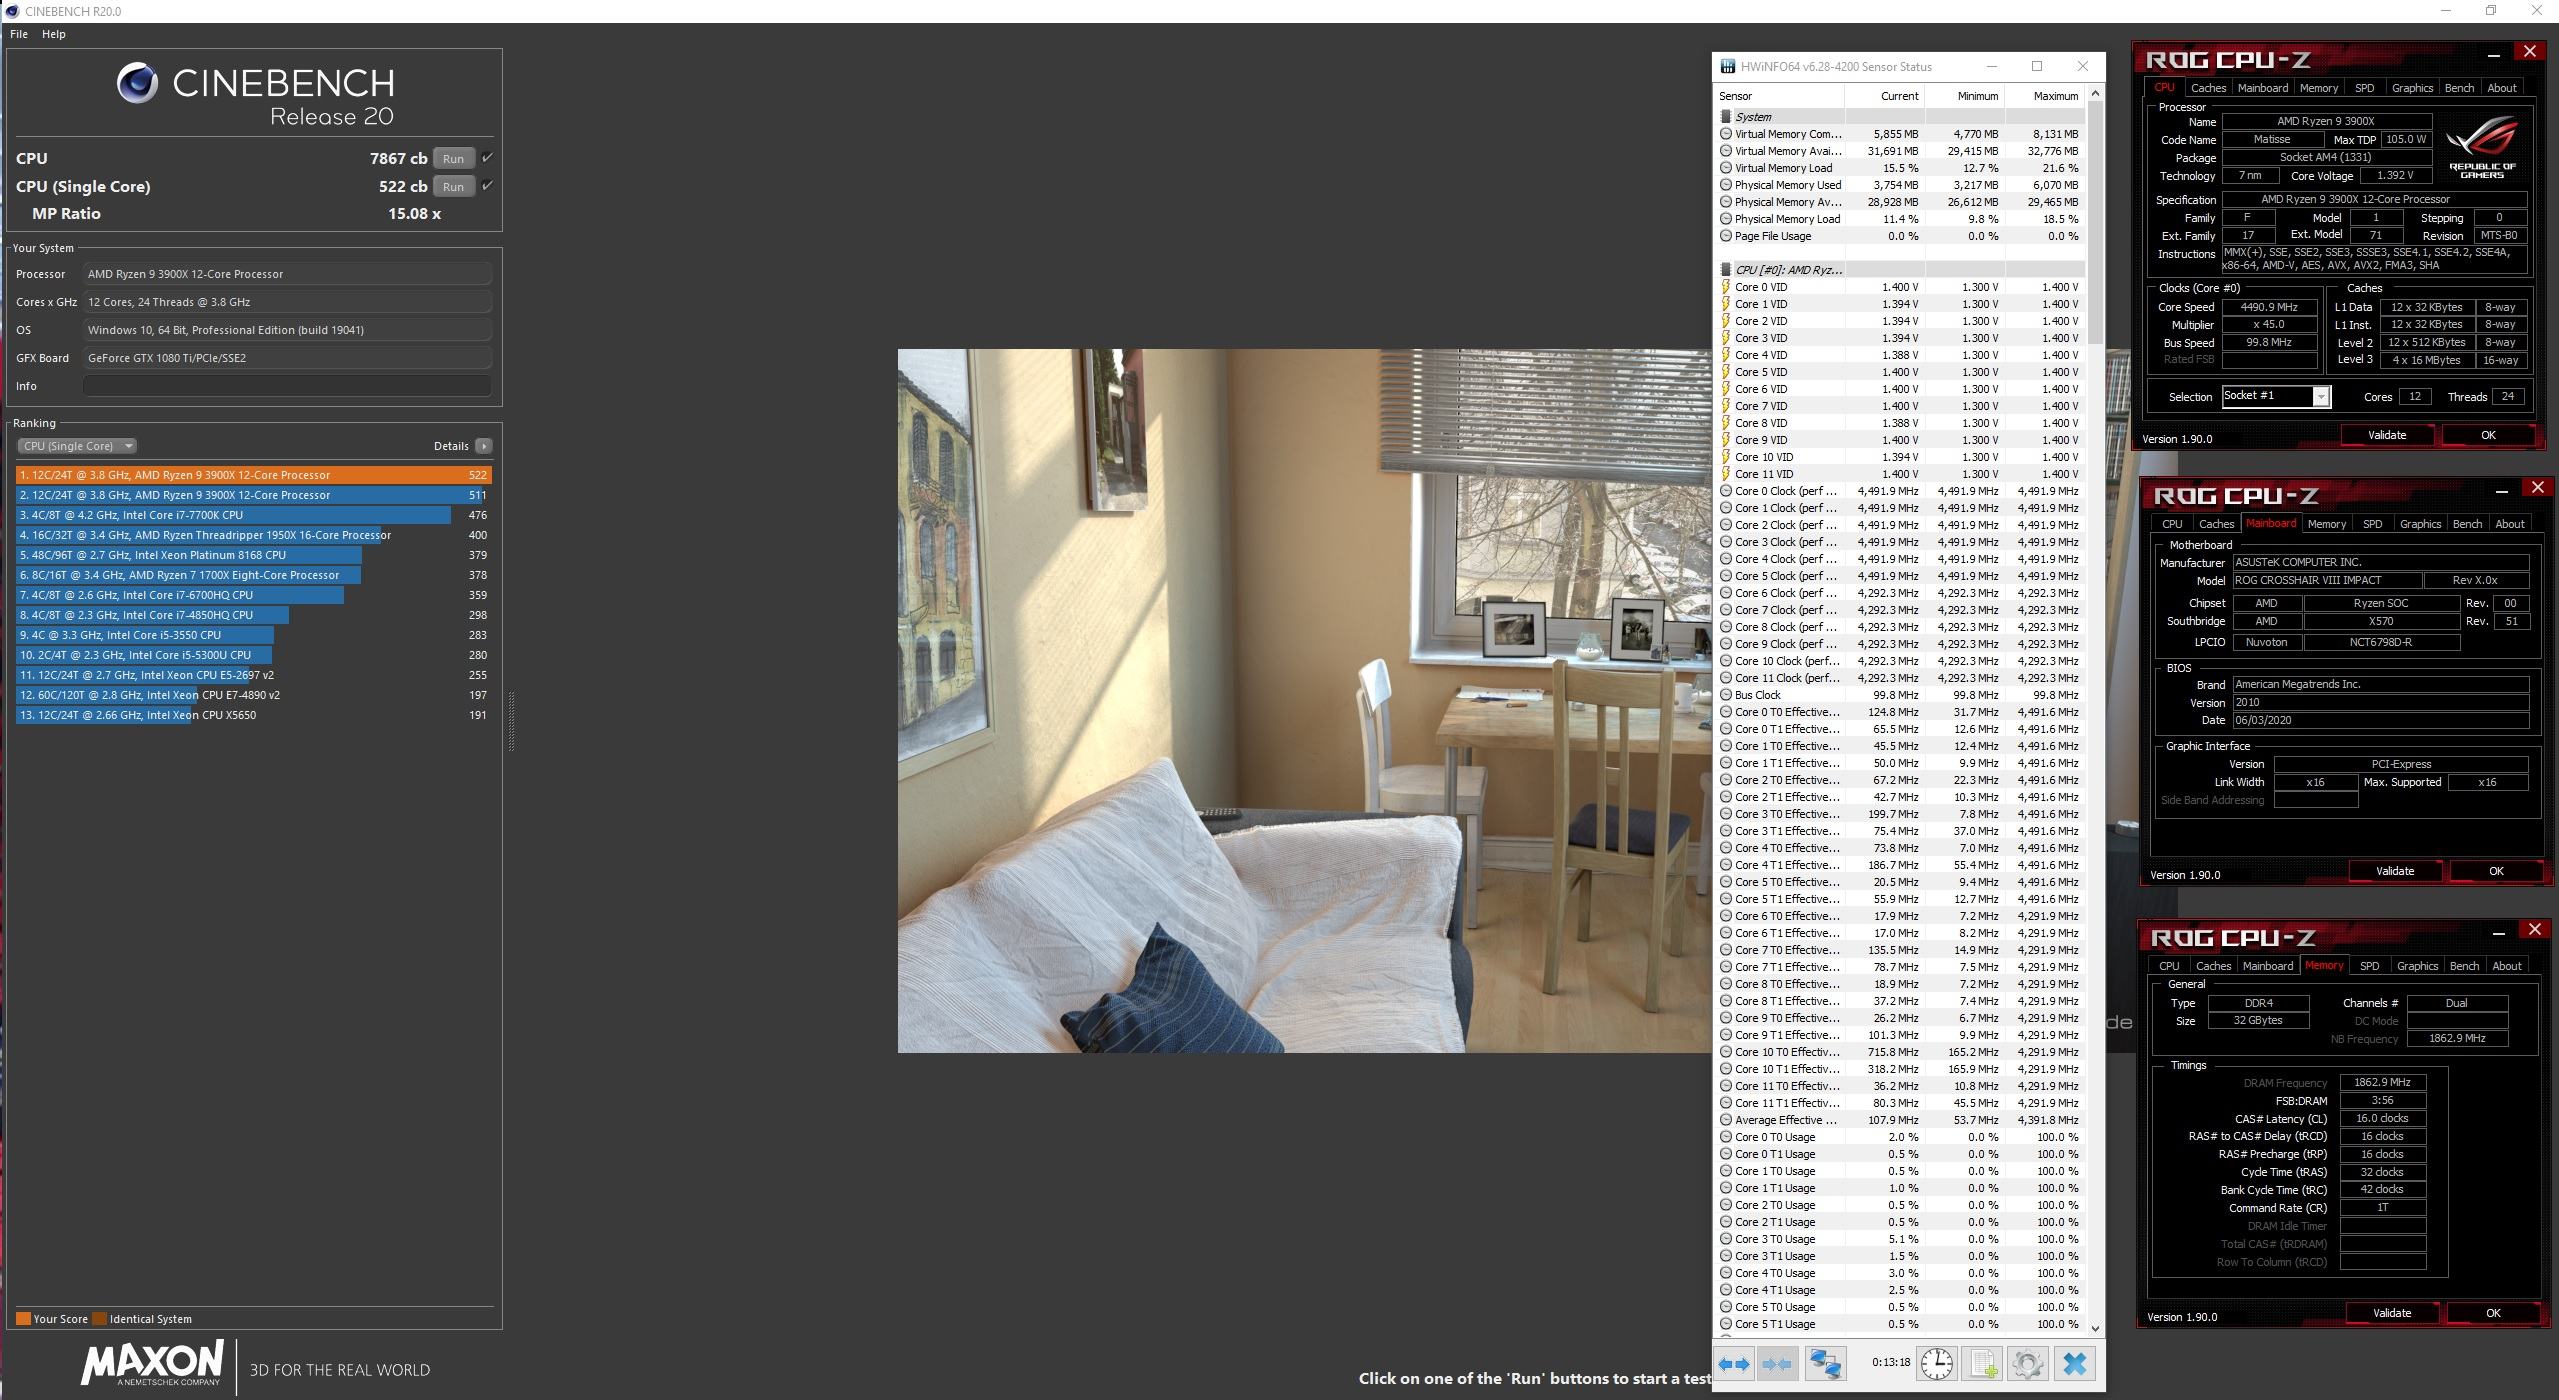Run the CPU (Single Core) benchmark

click(453, 186)
